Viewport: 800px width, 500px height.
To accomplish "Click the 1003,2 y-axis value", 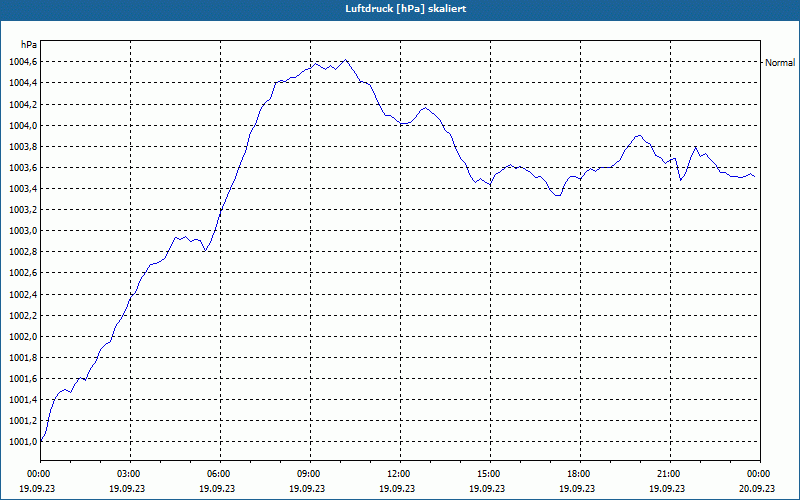I will pyautogui.click(x=22, y=210).
